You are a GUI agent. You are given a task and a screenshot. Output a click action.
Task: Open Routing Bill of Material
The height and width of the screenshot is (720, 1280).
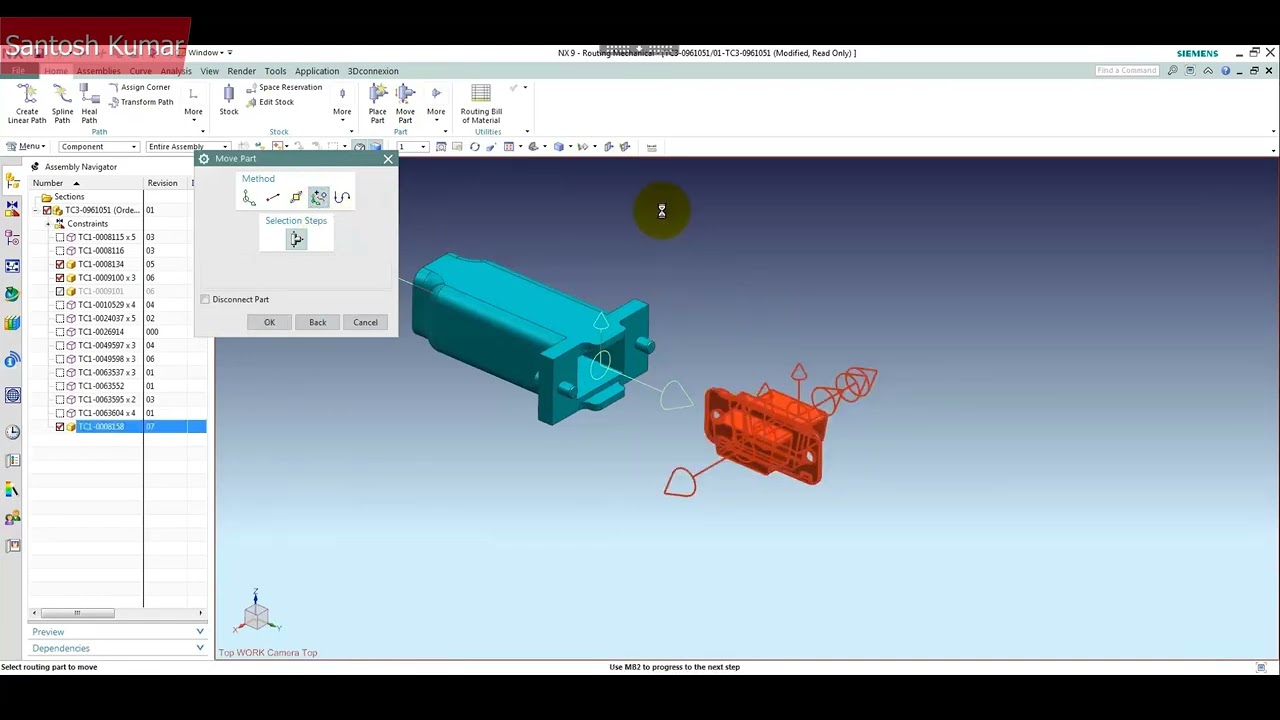click(481, 104)
